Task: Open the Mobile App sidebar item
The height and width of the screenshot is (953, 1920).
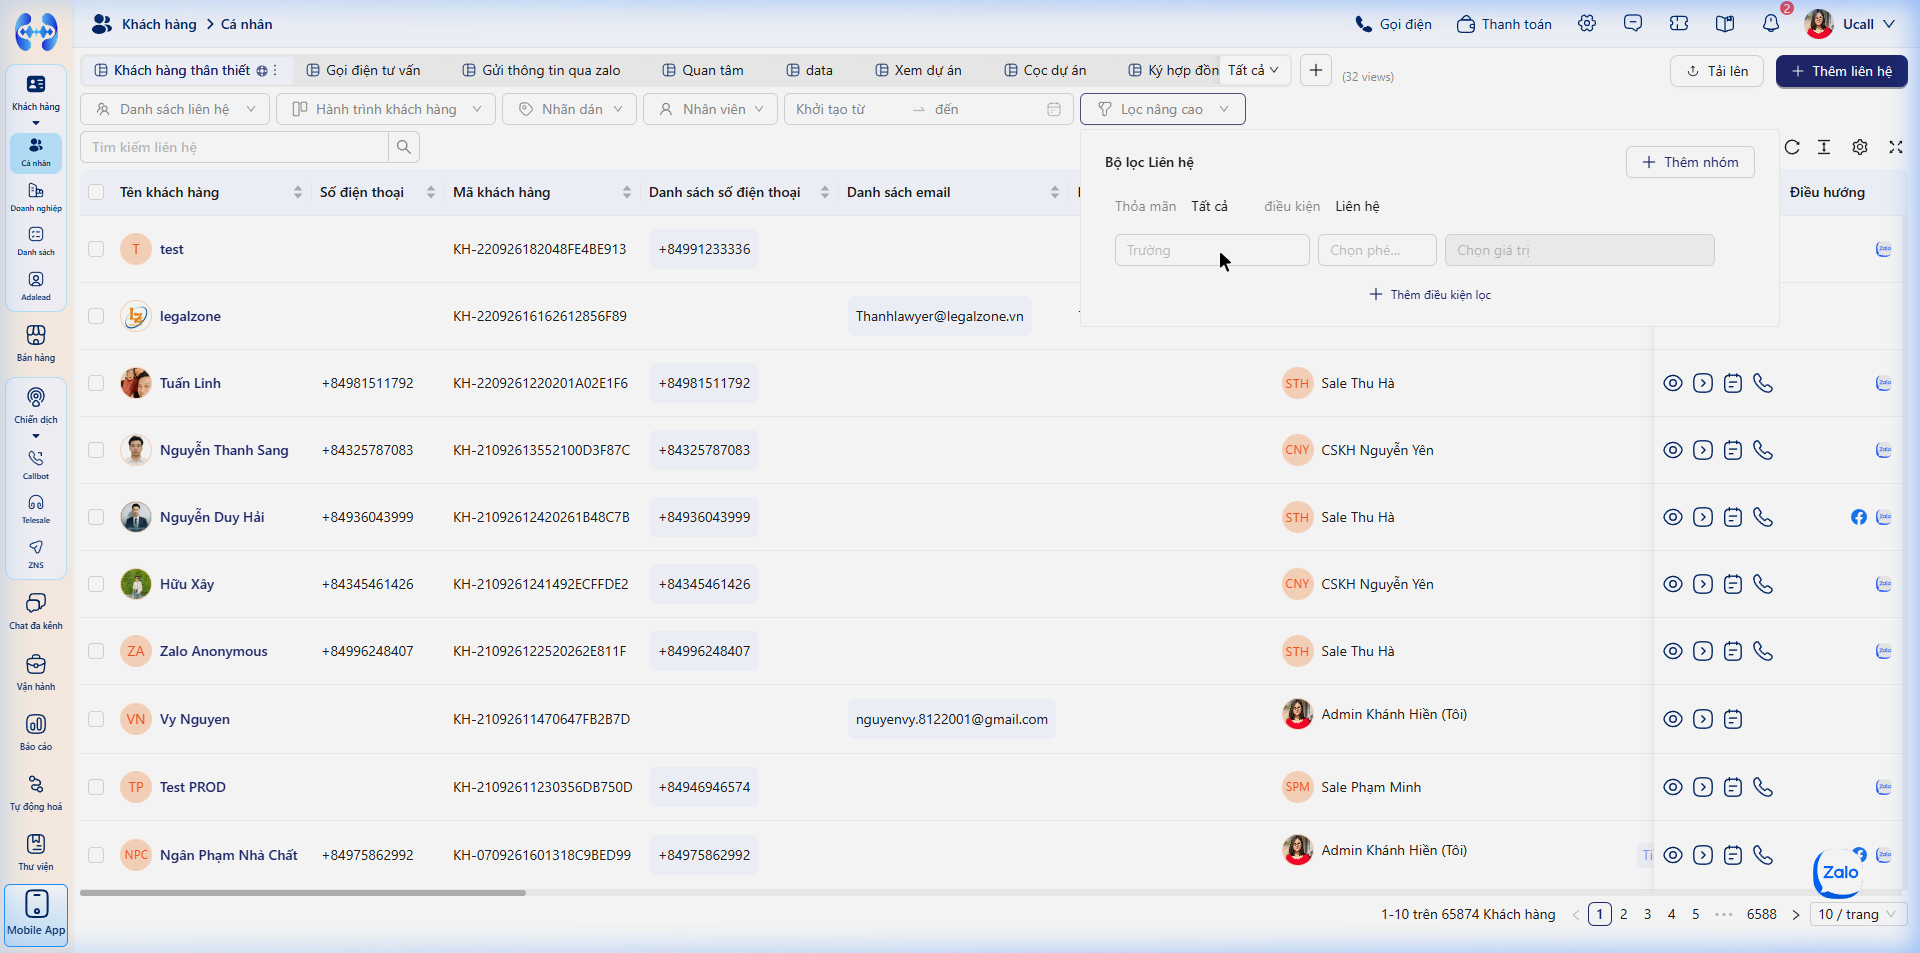Action: [36, 914]
